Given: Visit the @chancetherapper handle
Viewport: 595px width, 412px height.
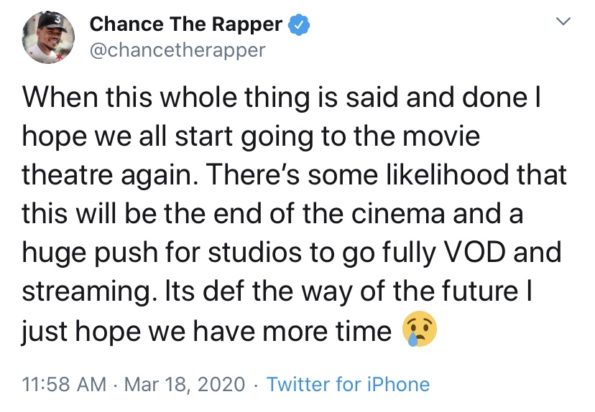Looking at the screenshot, I should coord(177,50).
